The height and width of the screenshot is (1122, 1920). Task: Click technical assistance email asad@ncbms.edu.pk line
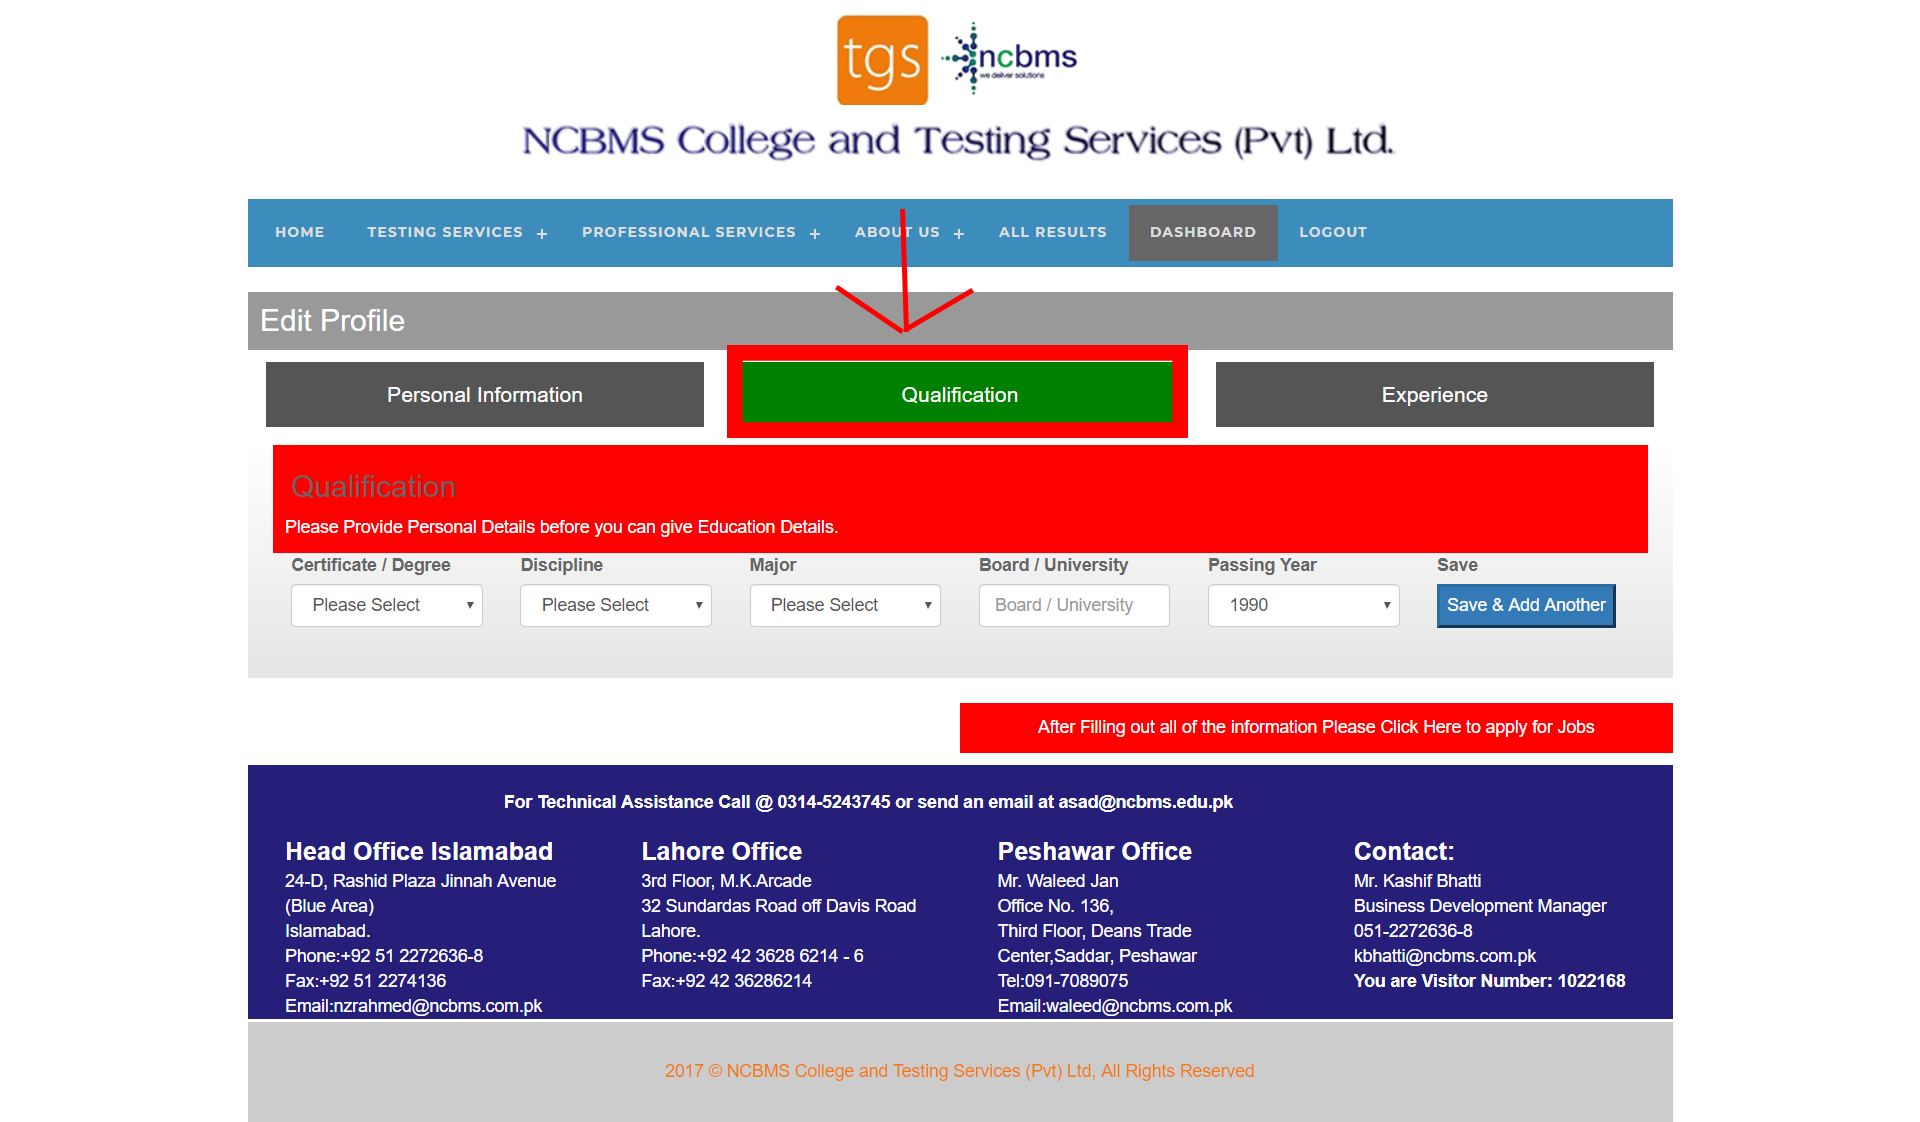[868, 802]
